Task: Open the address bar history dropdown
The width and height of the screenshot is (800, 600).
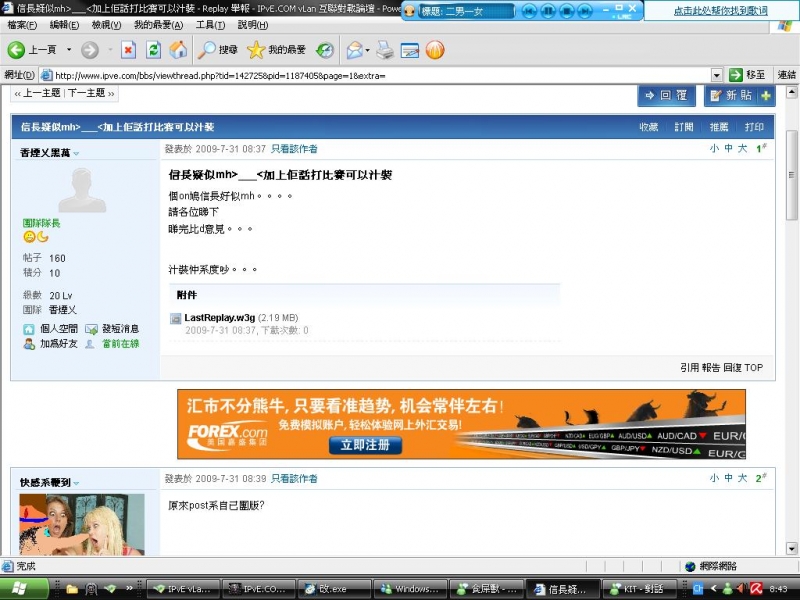Action: [x=718, y=73]
